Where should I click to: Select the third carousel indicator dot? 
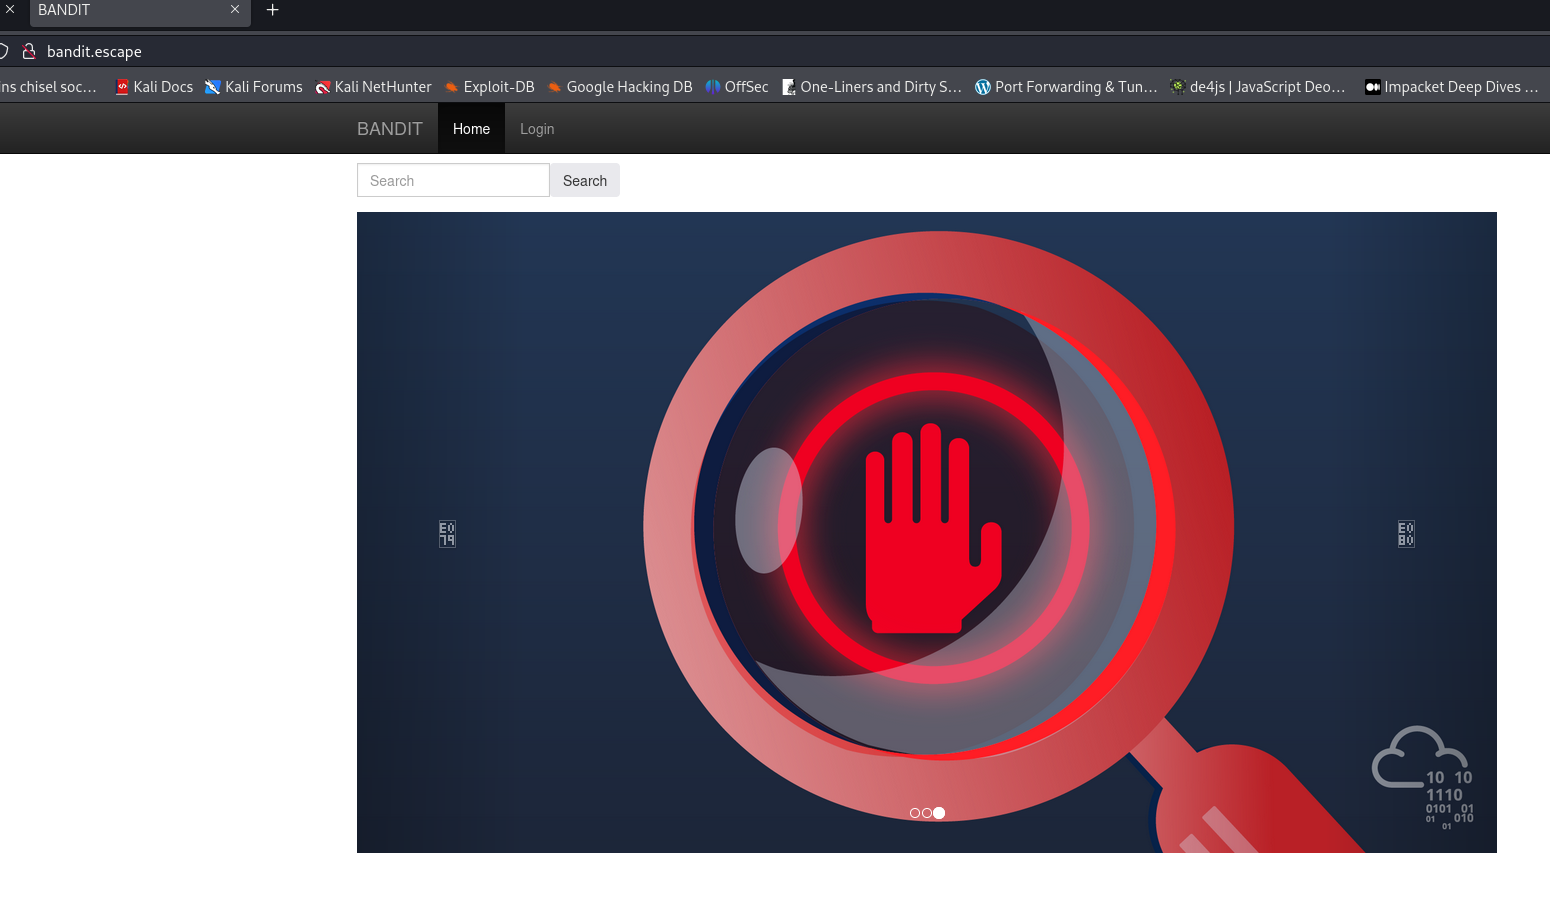(x=939, y=813)
